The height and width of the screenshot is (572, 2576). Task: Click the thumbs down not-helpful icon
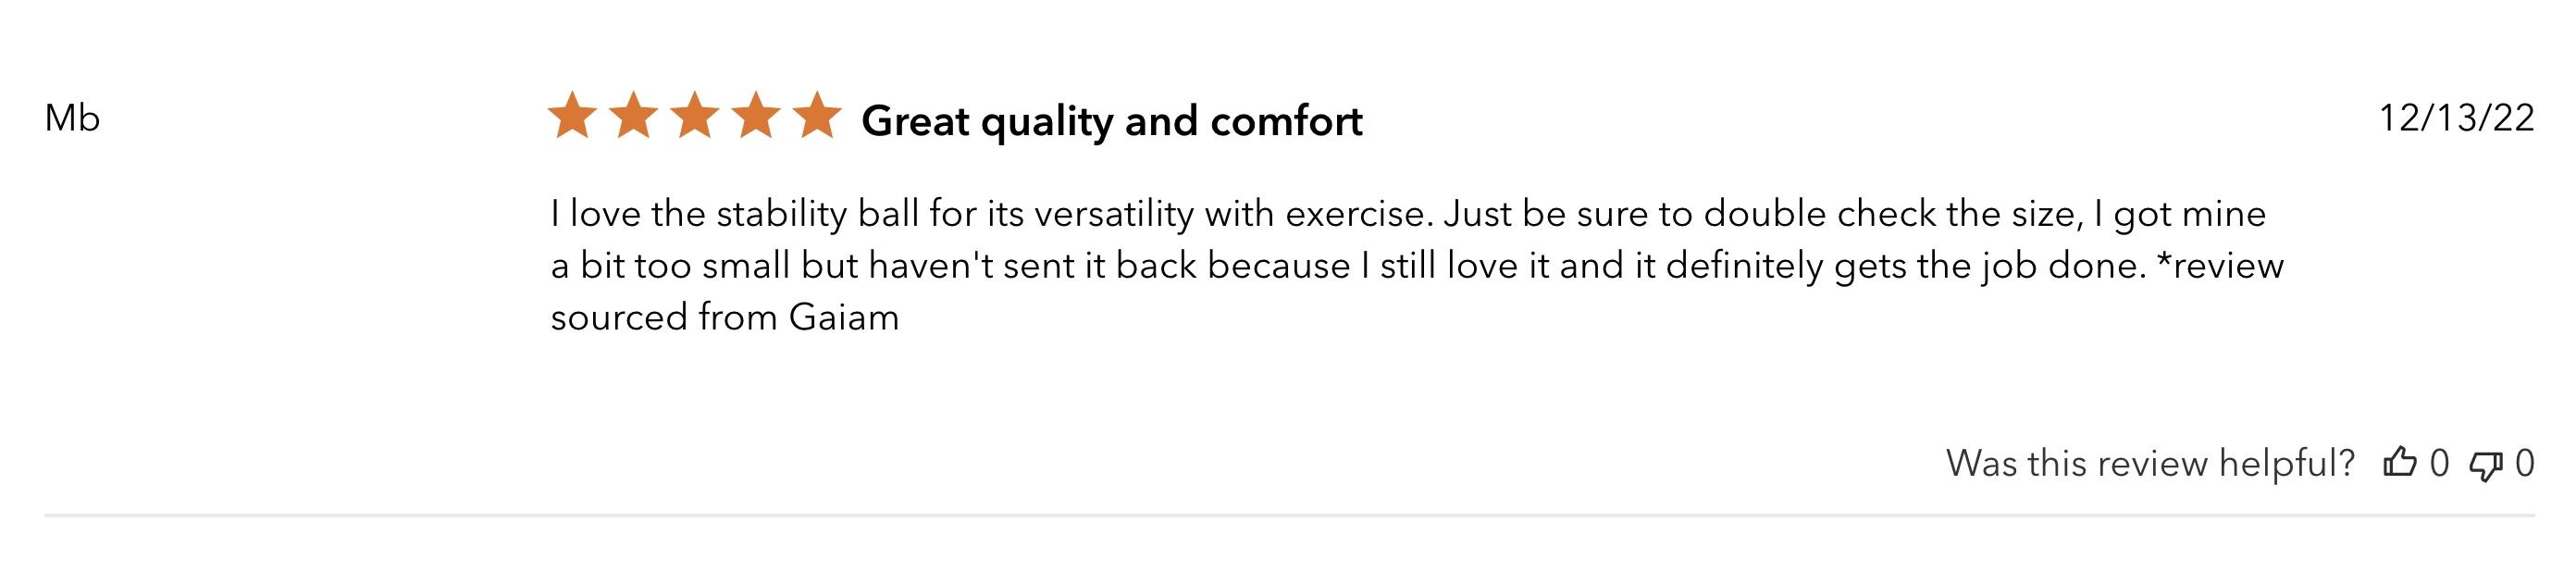[2486, 465]
